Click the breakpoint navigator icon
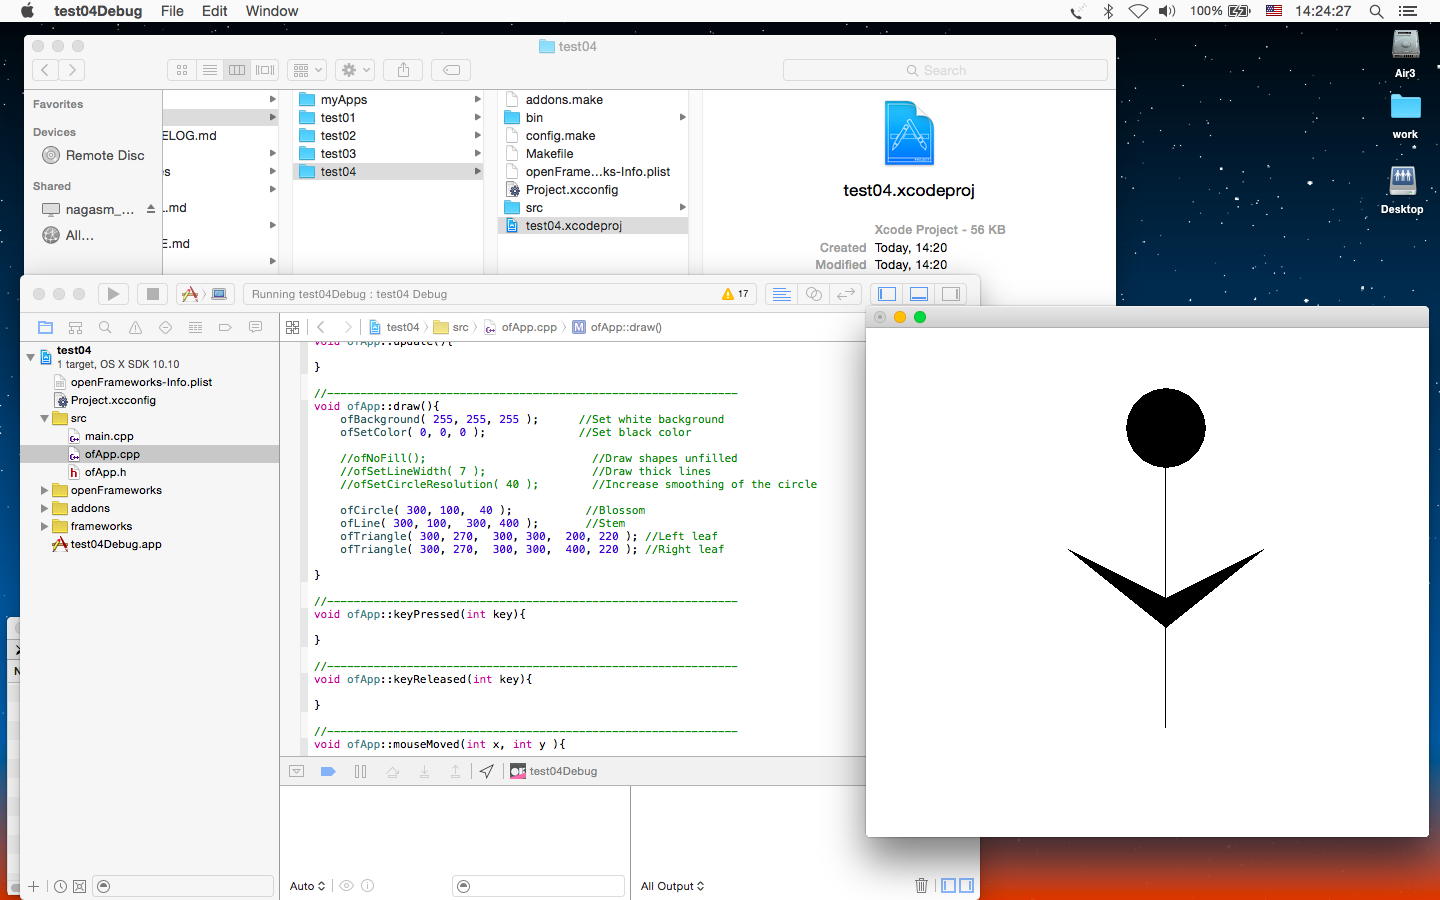 click(x=225, y=327)
